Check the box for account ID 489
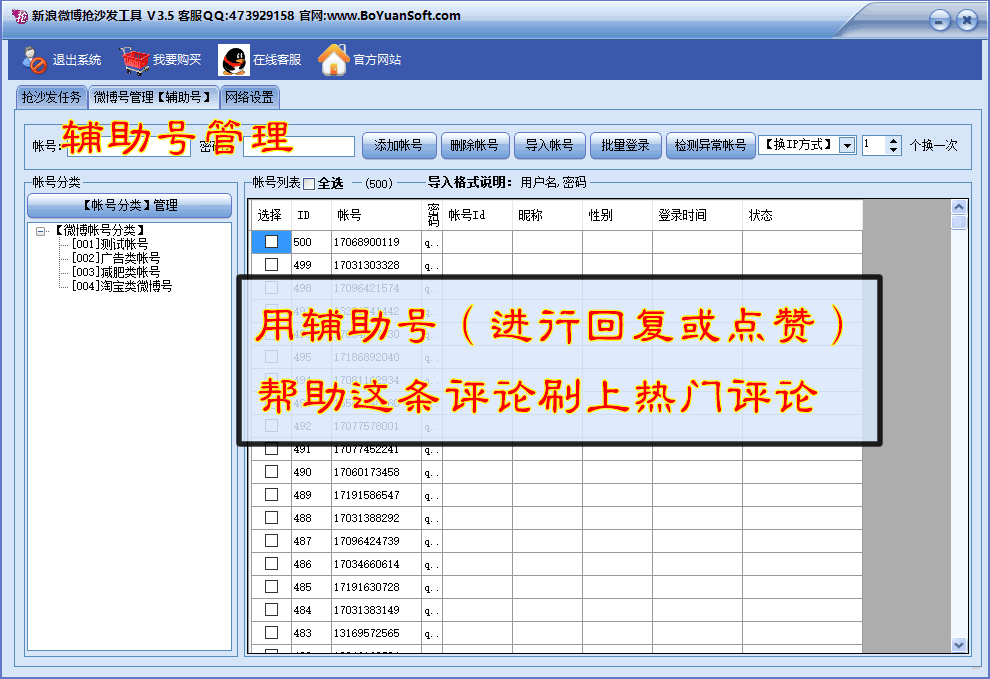Viewport: 990px width, 679px height. pyautogui.click(x=271, y=495)
